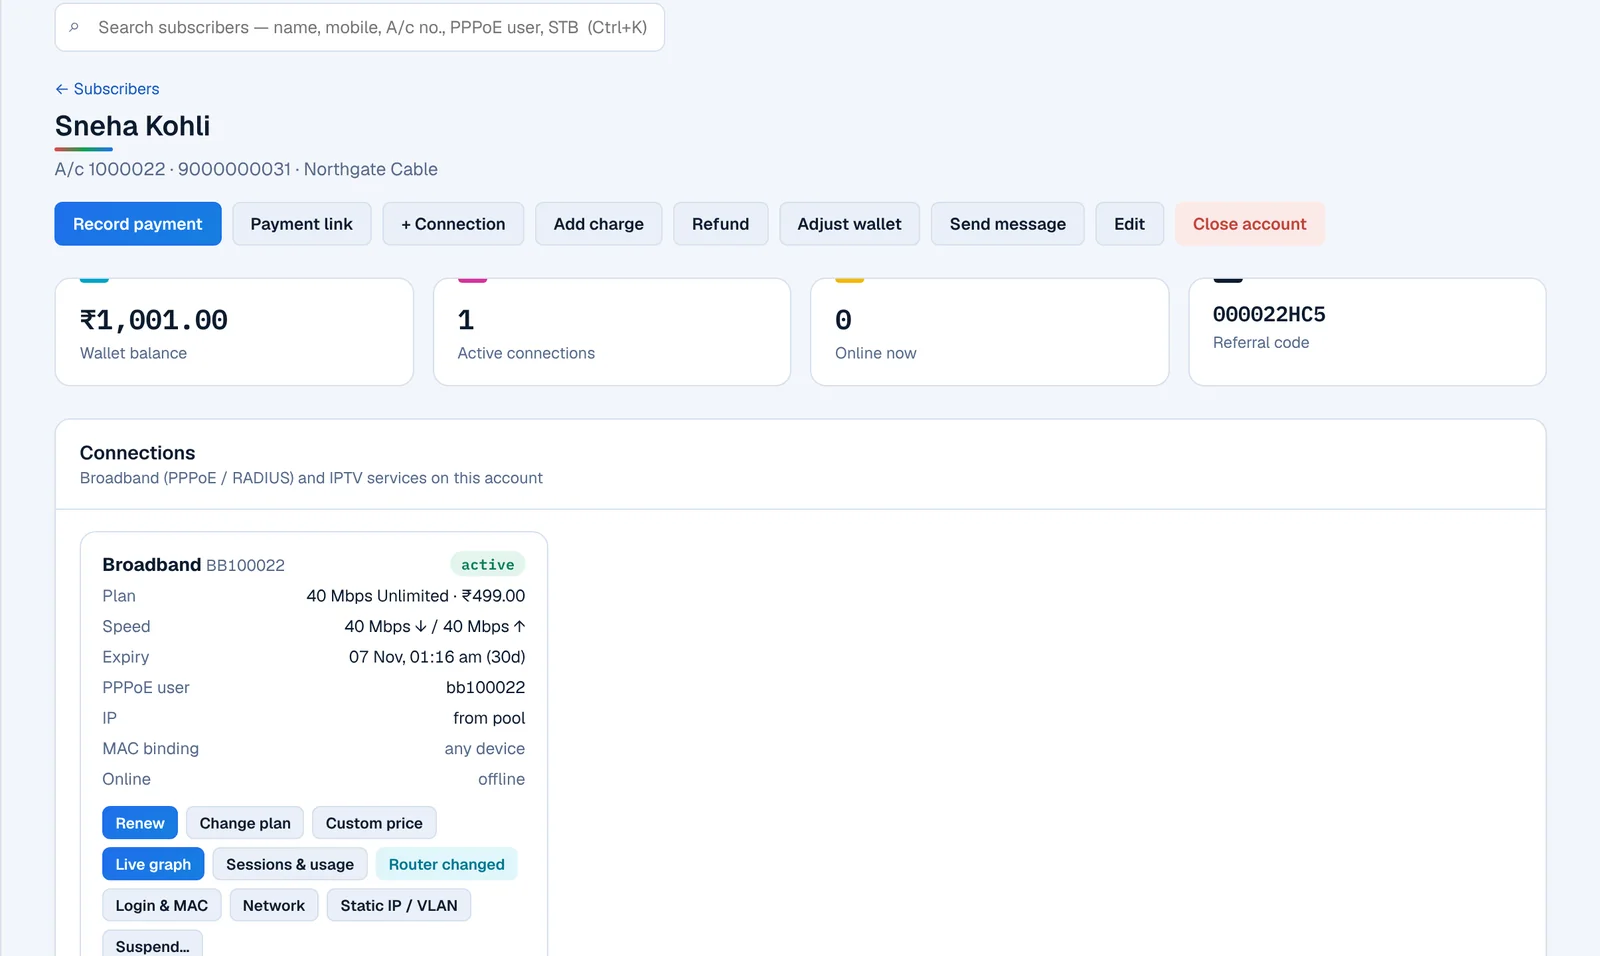Open Login & MAC settings
The image size is (1600, 956).
pyautogui.click(x=162, y=905)
